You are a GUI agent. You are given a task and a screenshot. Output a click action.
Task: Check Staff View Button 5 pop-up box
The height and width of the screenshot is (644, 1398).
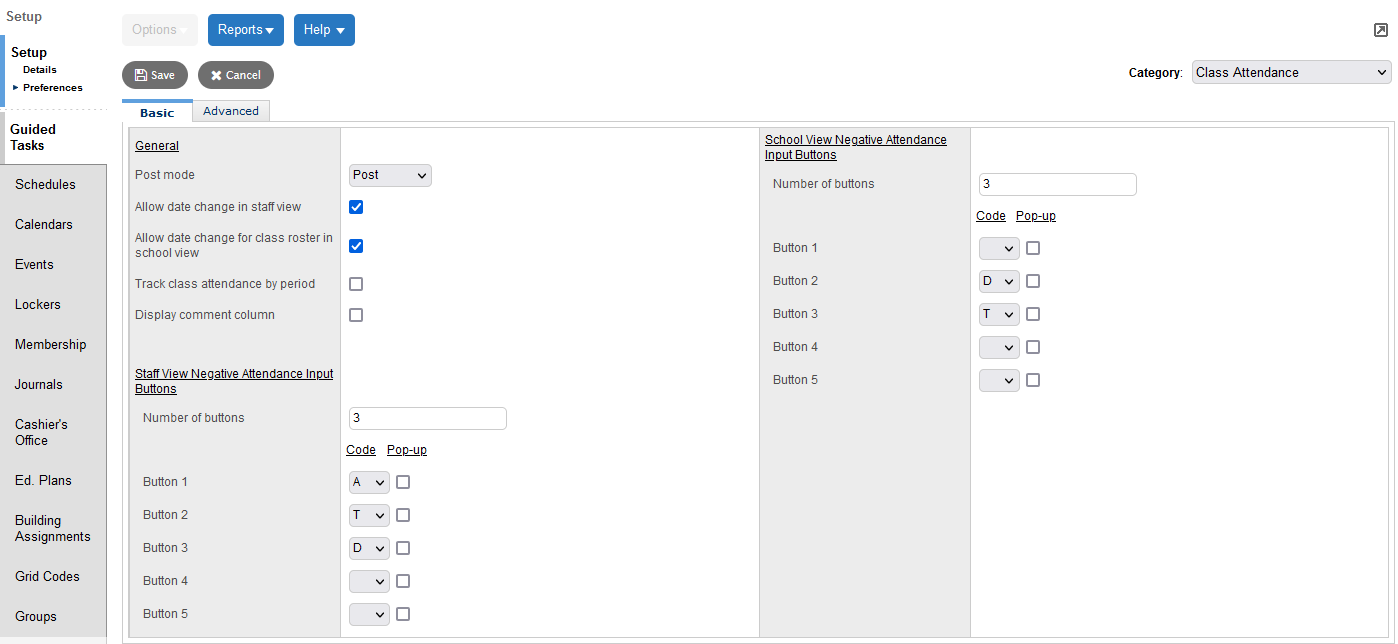tap(403, 614)
